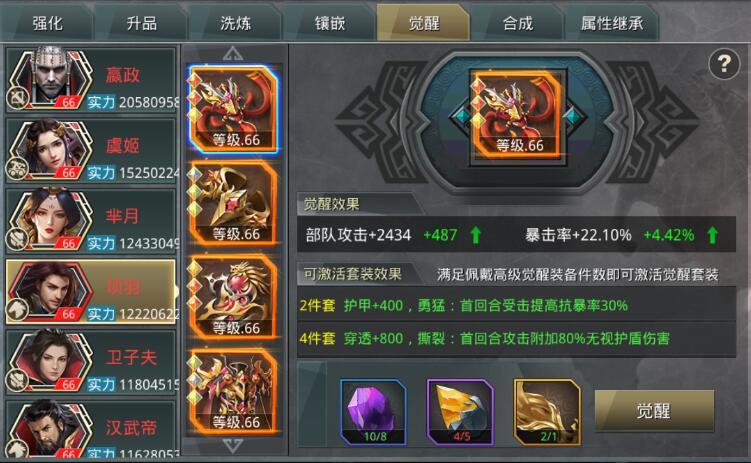The image size is (751, 463).
Task: Click the left teal diamond arrow
Action: [460, 117]
